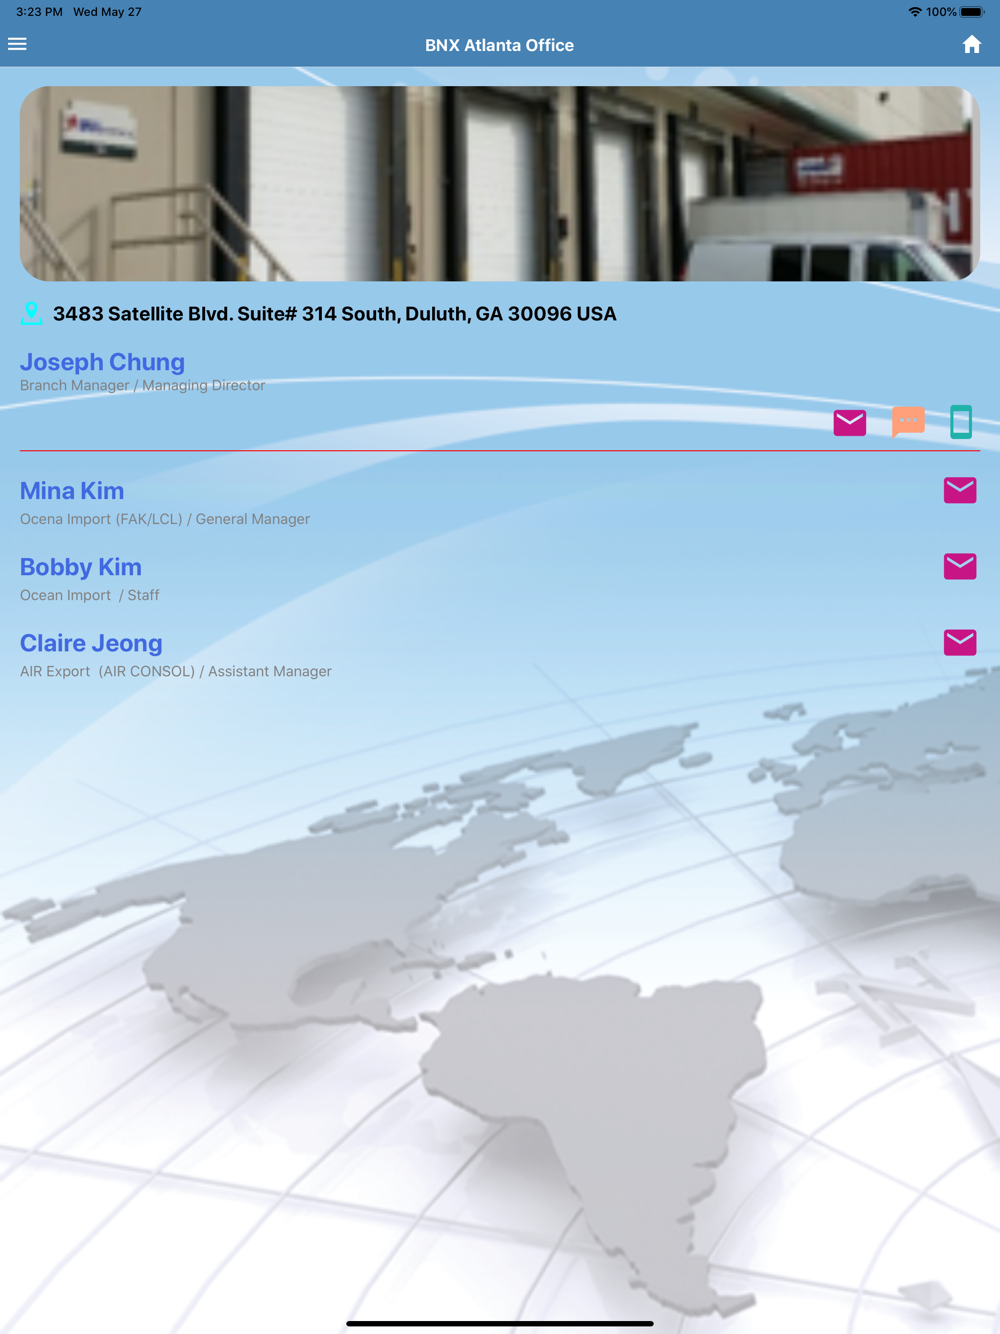The width and height of the screenshot is (1000, 1334).
Task: Tap the 3:23 PM clock in status bar
Action: tap(39, 12)
